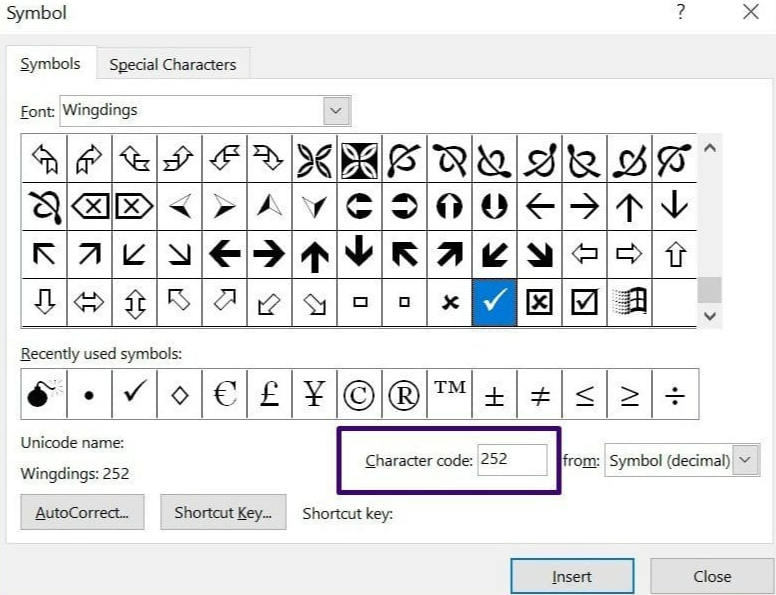Viewport: 776px width, 595px height.
Task: Select the small outlined rectangle symbol
Action: (359, 302)
